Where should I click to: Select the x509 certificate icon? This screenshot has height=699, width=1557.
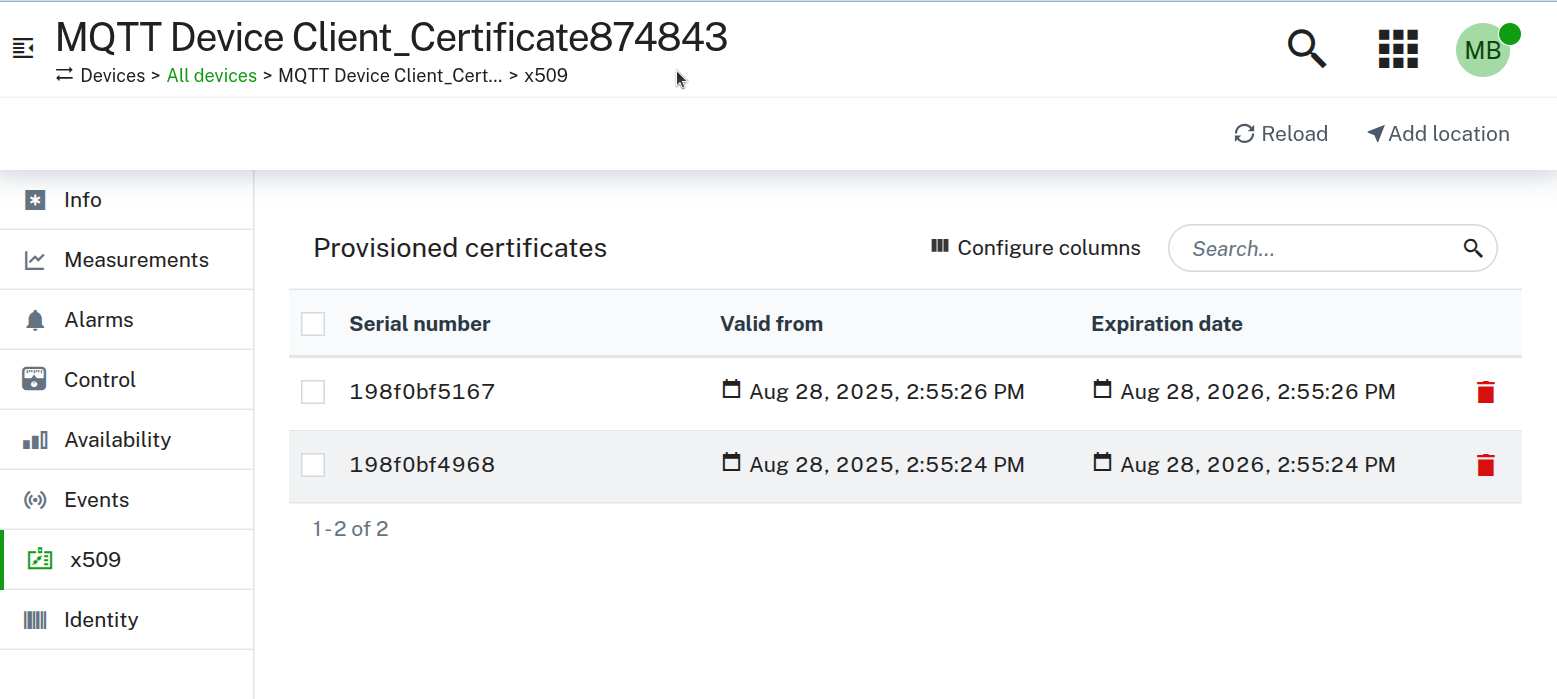coord(39,559)
